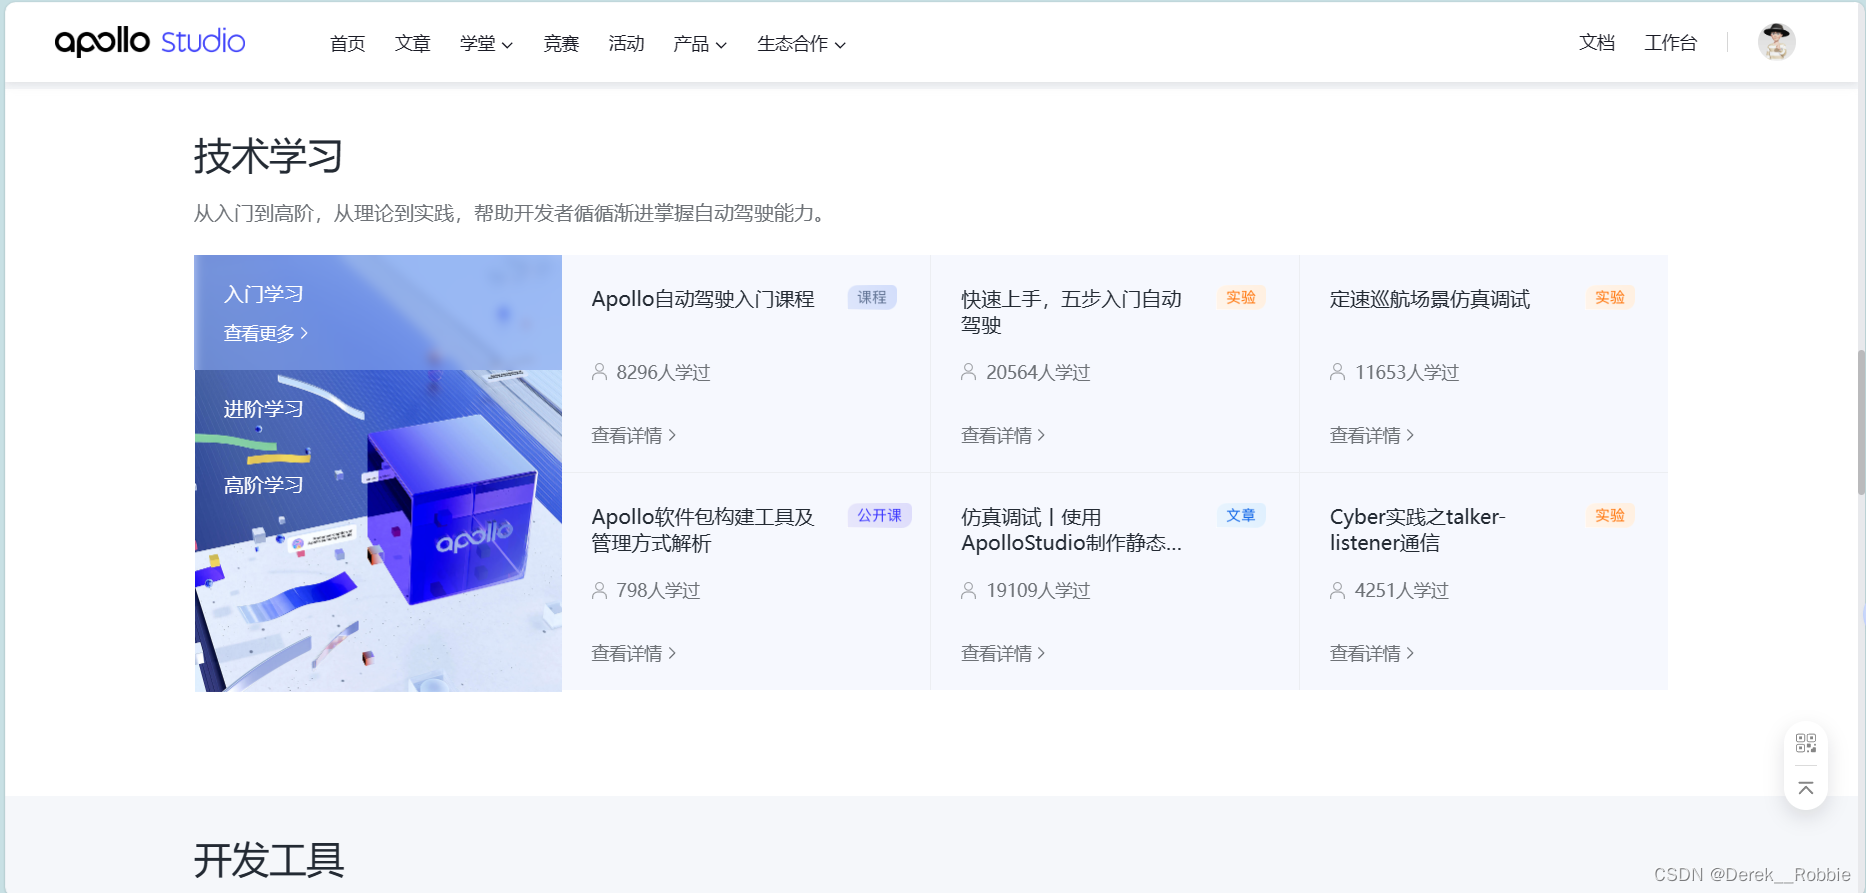Viewport: 1866px width, 893px height.
Task: Expand the 产品 dropdown menu
Action: tap(700, 43)
